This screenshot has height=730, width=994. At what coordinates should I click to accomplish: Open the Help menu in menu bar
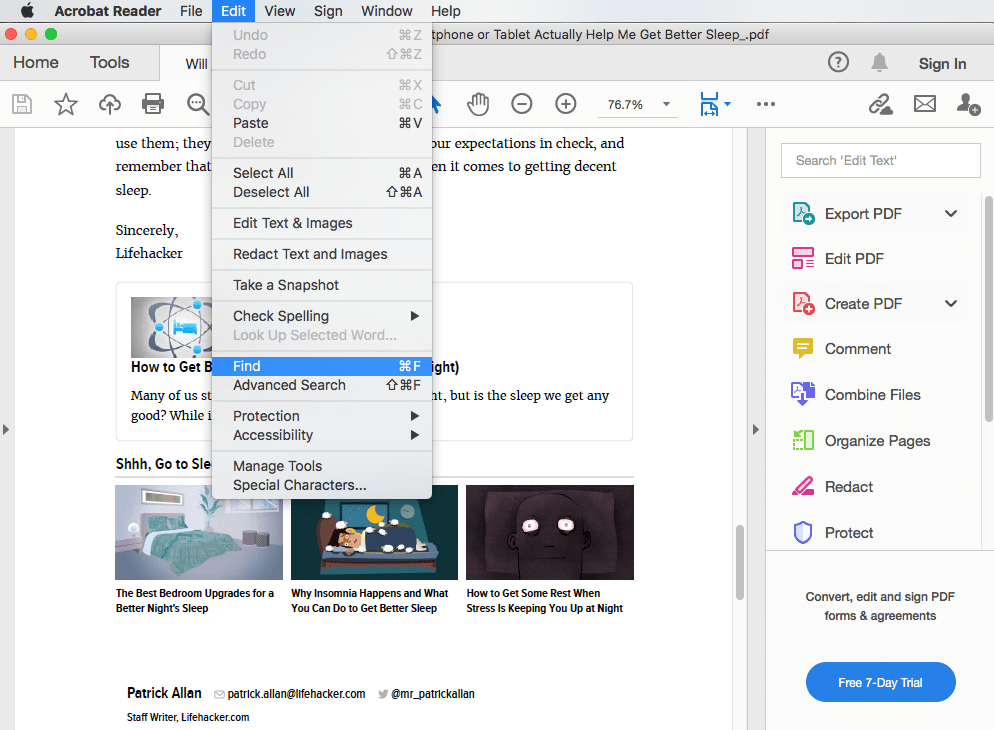pyautogui.click(x=446, y=11)
